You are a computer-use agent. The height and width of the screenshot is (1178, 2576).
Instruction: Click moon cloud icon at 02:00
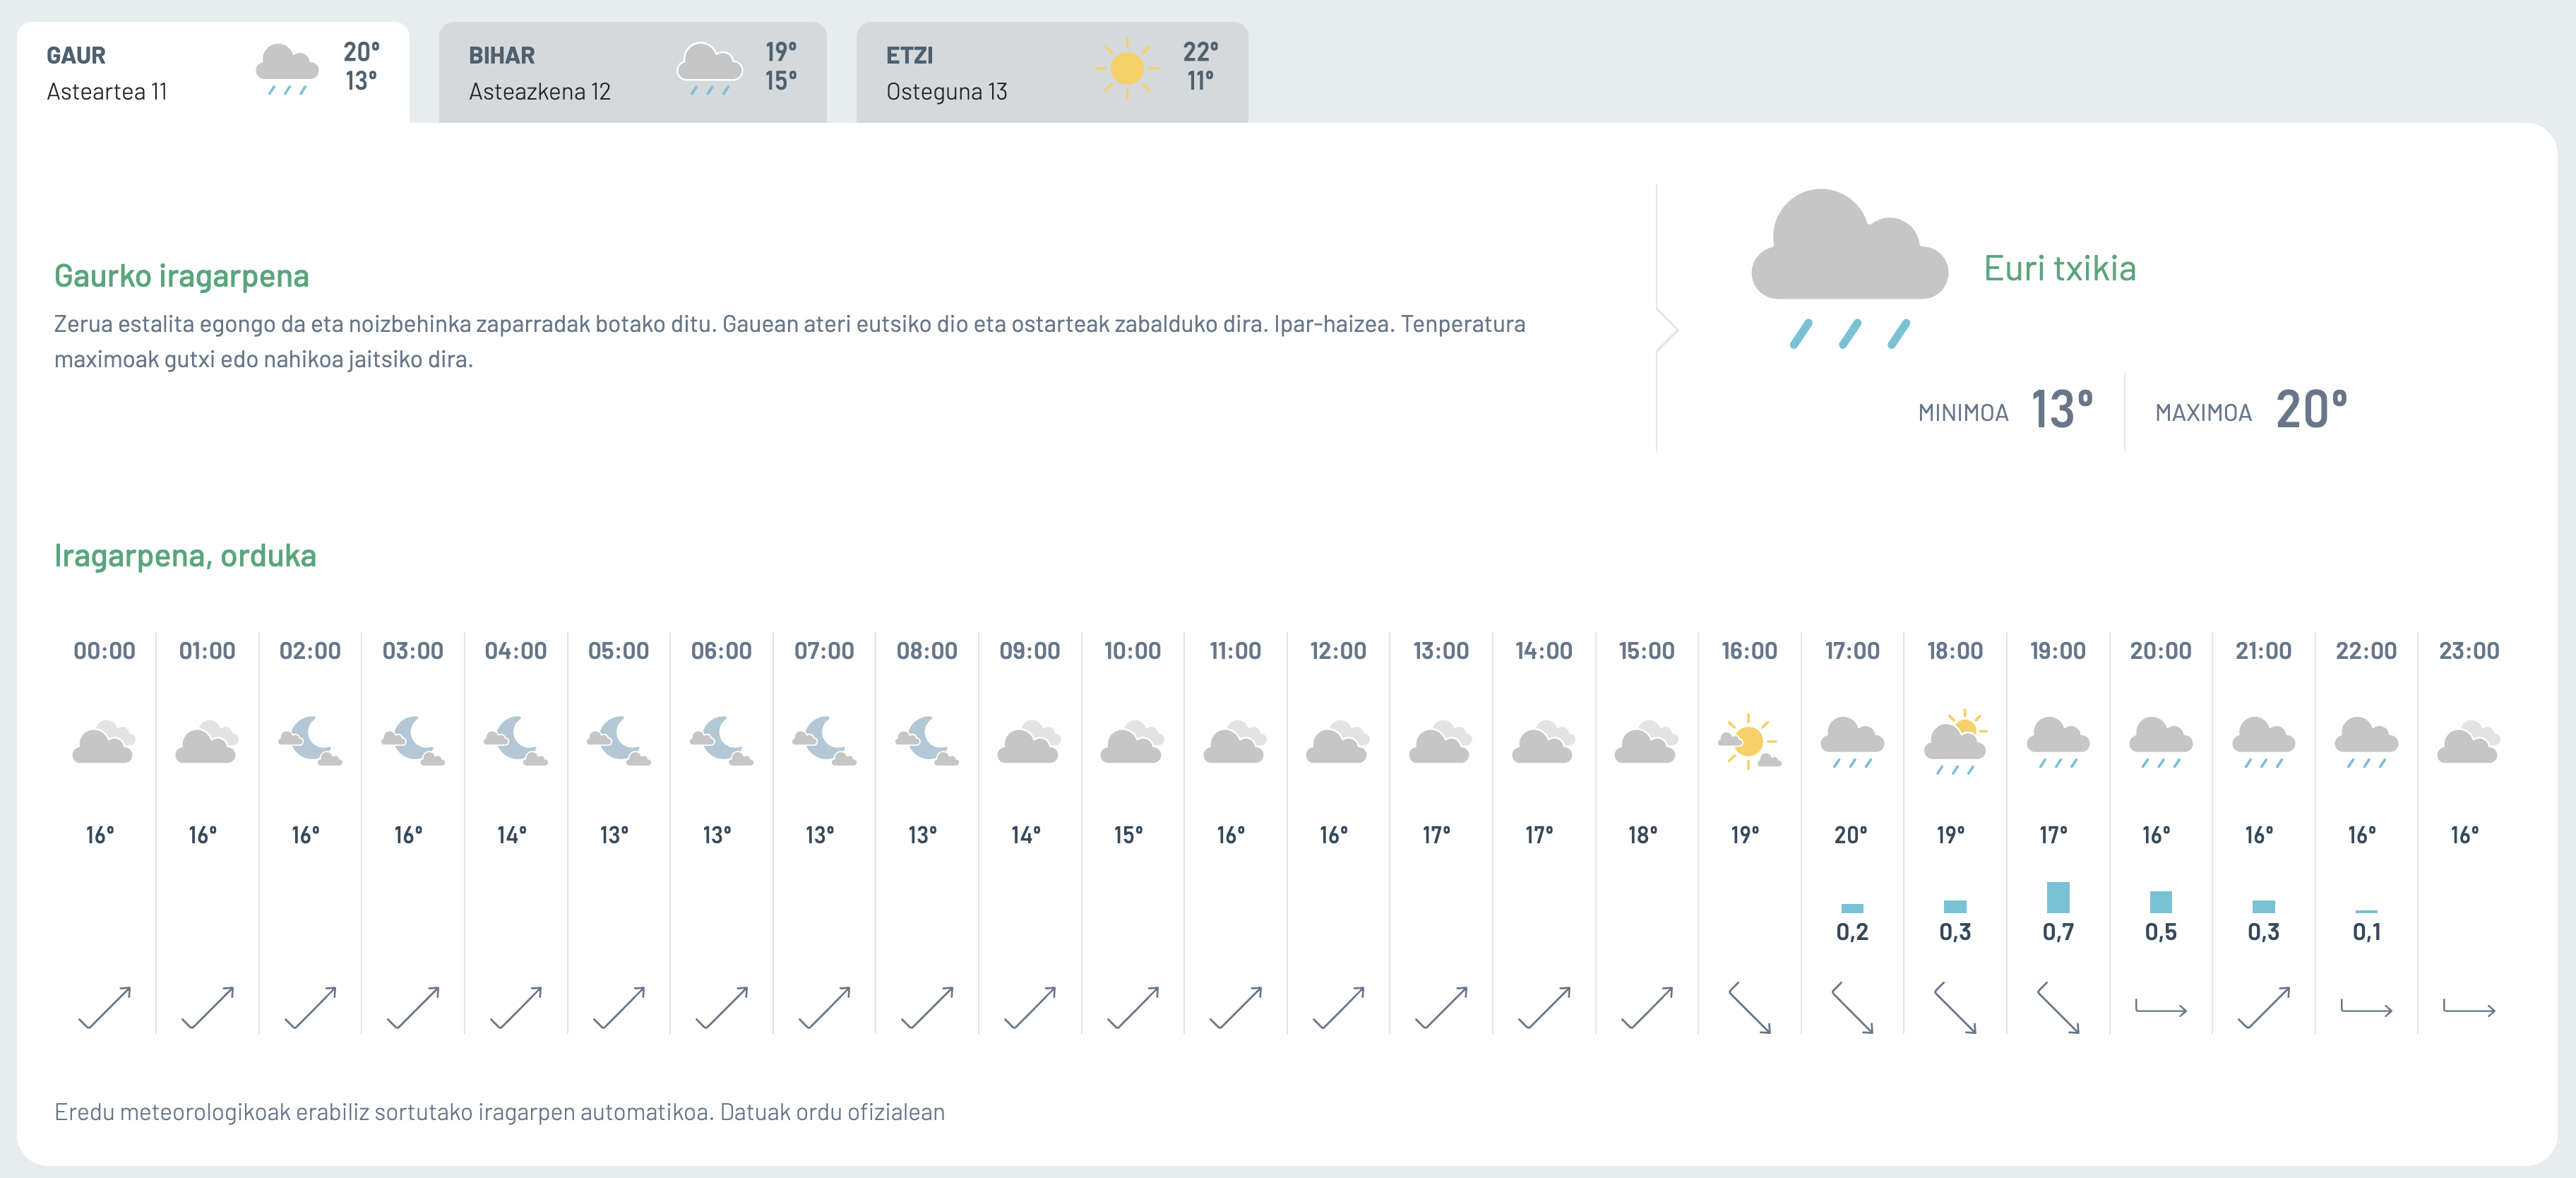click(x=310, y=741)
